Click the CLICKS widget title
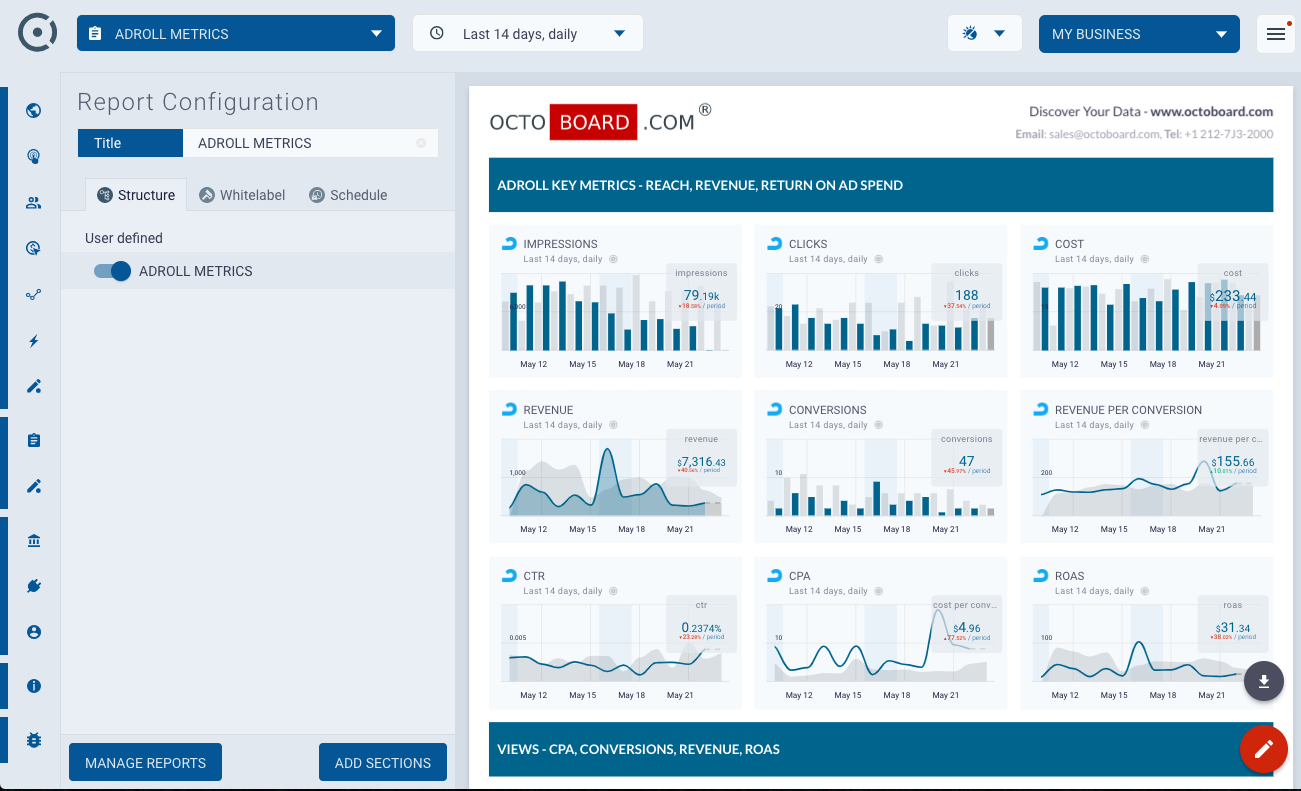Screen dimensions: 1301x791 tap(808, 244)
